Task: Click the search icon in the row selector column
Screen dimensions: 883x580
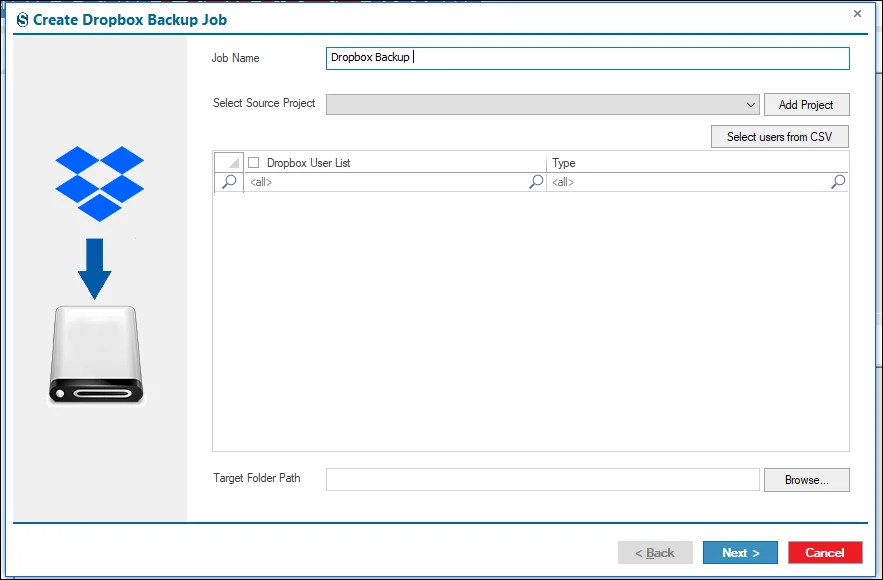Action: tap(229, 182)
